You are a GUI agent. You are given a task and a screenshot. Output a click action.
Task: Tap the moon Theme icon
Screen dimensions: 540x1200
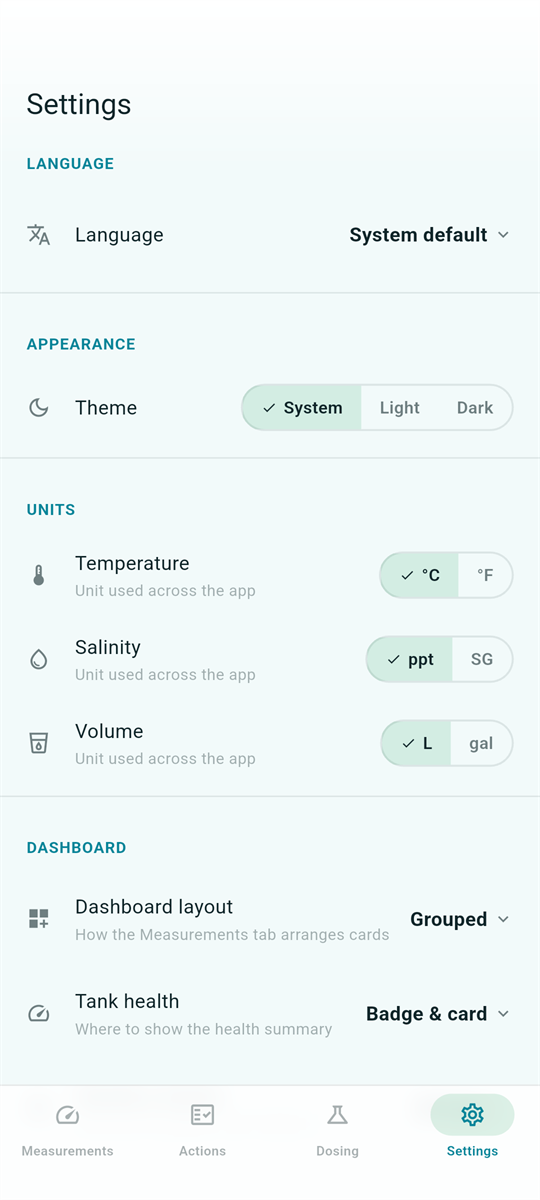coord(39,408)
